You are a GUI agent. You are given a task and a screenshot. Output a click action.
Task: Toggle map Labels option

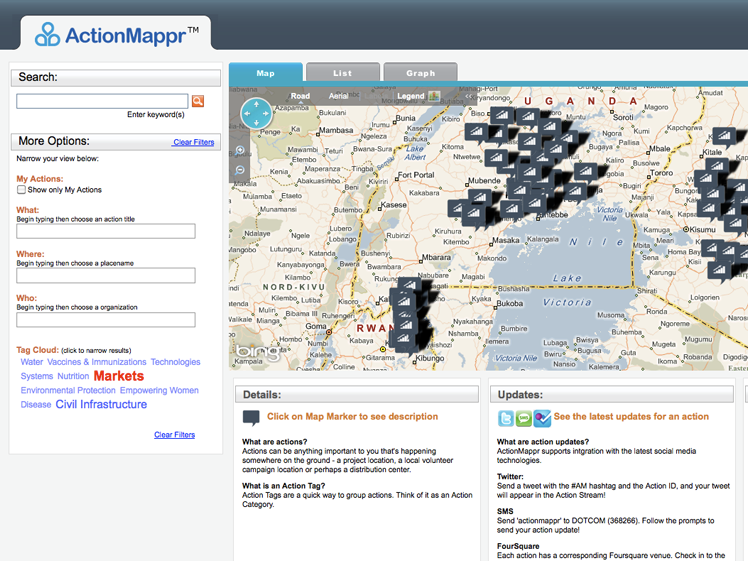(x=374, y=96)
